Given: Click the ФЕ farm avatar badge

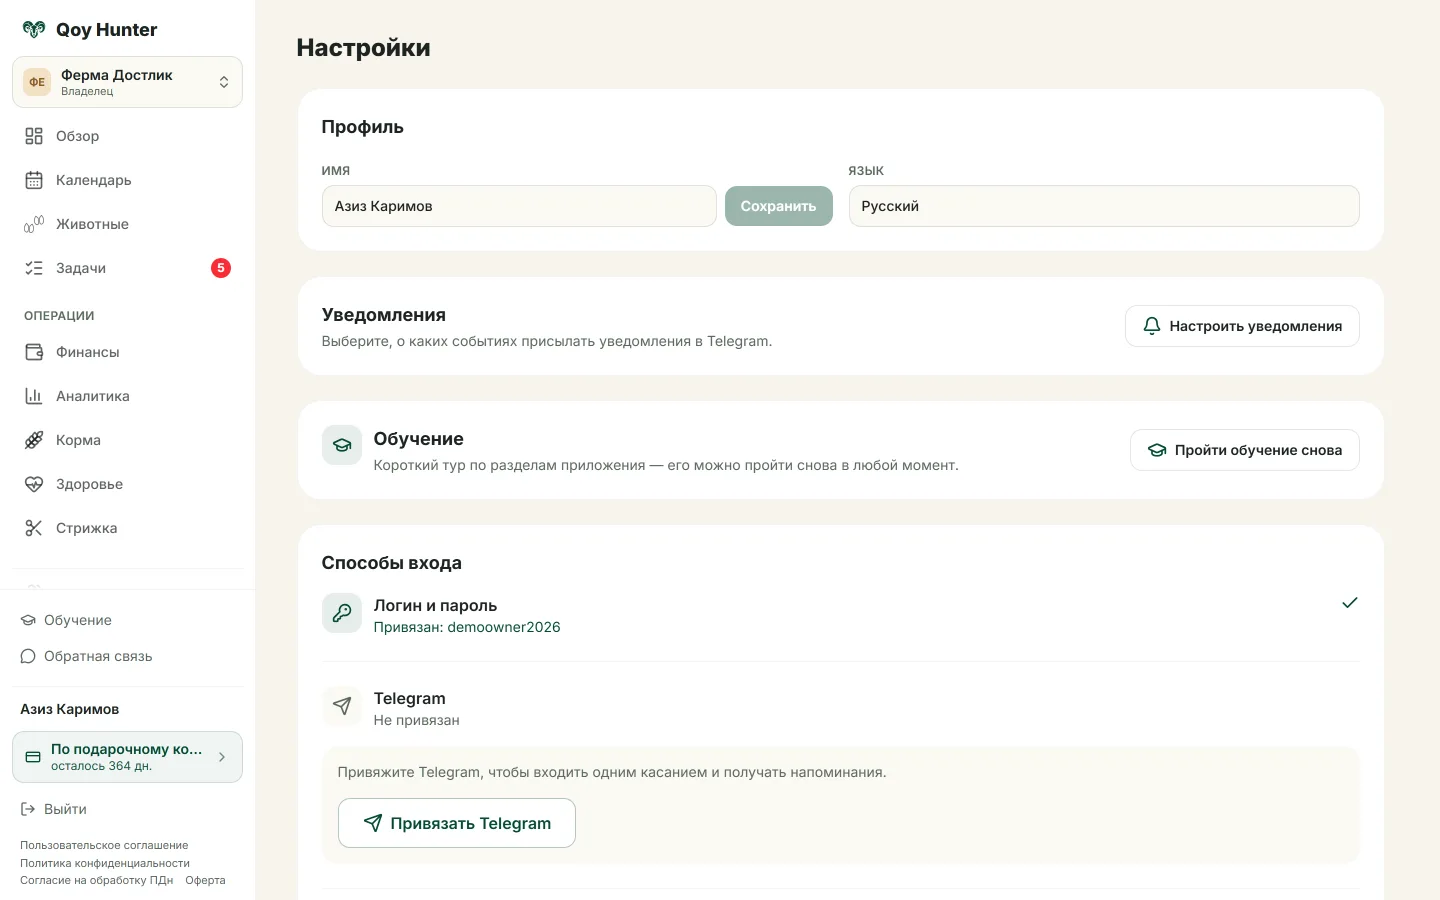Looking at the screenshot, I should coord(37,82).
